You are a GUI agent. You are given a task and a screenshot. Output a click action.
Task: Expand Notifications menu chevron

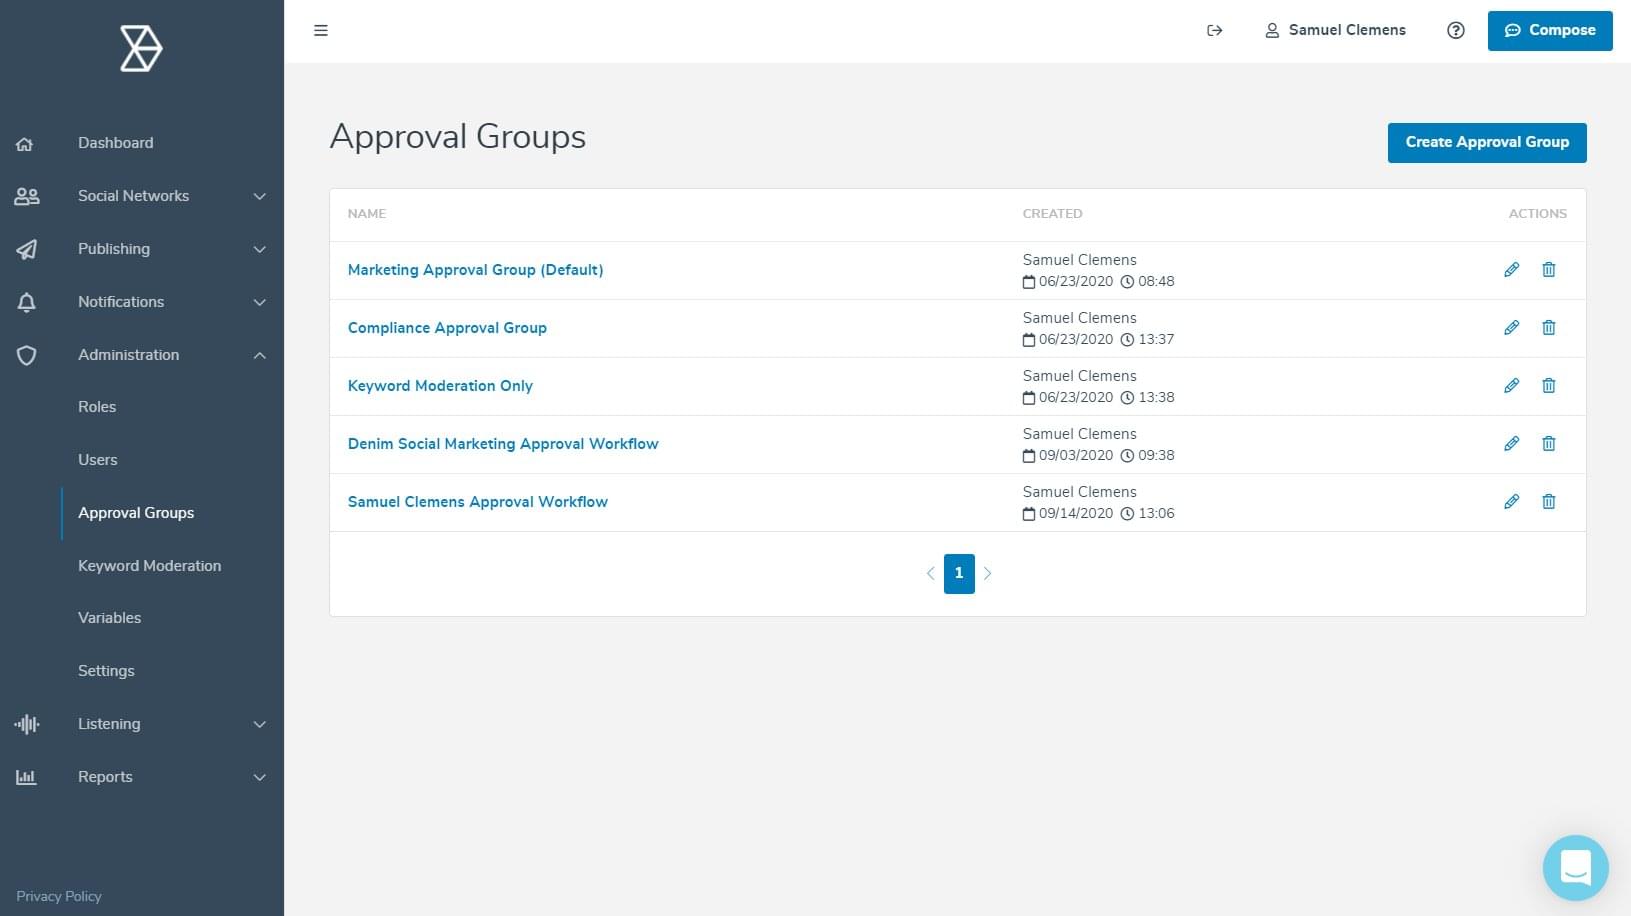(x=260, y=302)
